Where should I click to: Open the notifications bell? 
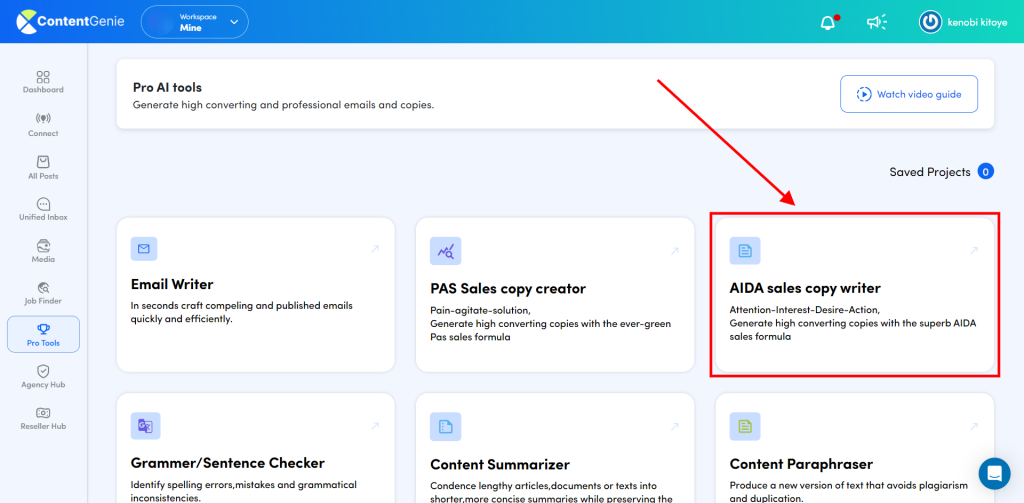pyautogui.click(x=827, y=22)
